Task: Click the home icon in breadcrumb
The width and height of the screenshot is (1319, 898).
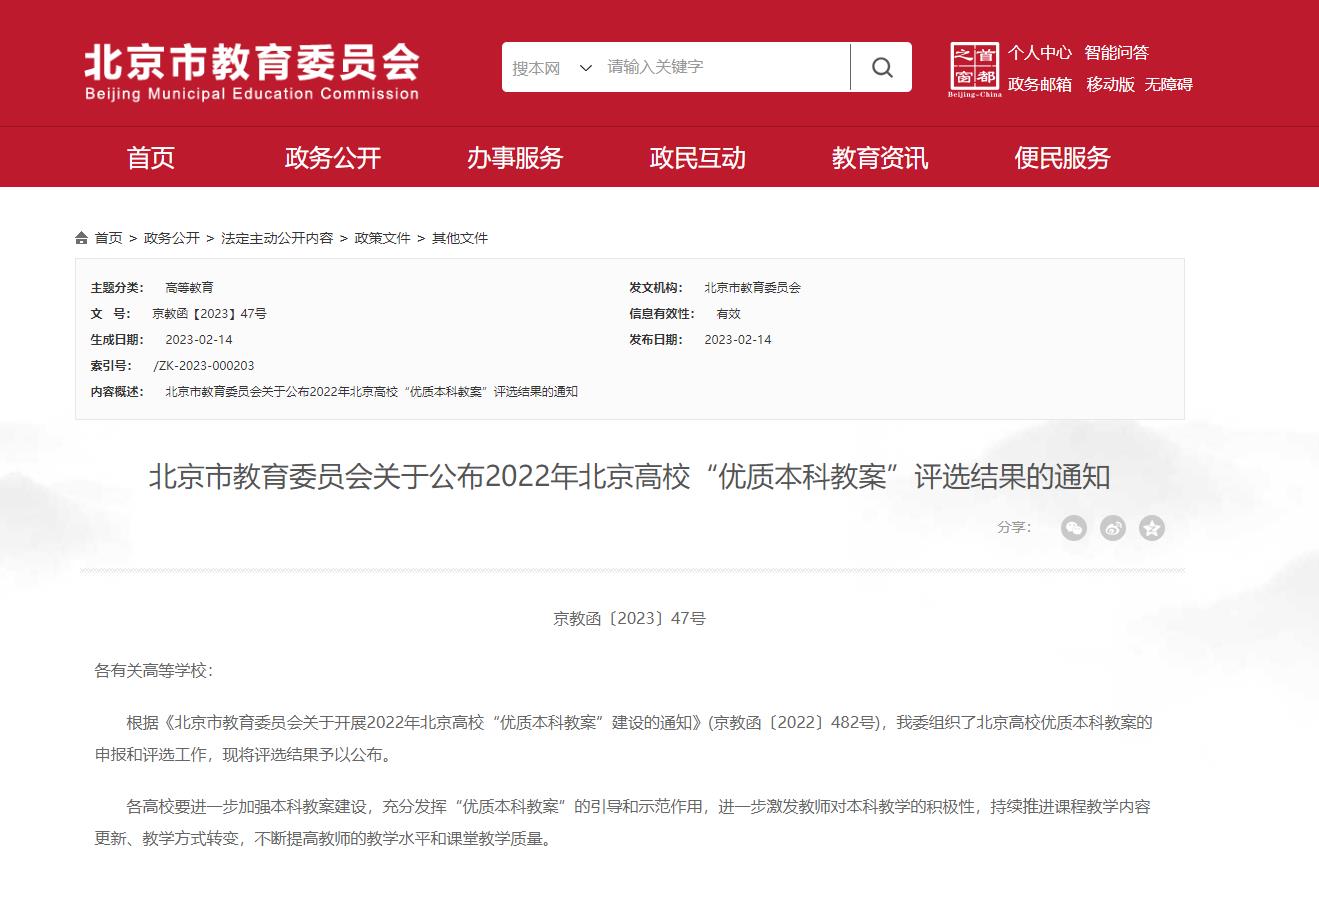Action: (x=81, y=238)
